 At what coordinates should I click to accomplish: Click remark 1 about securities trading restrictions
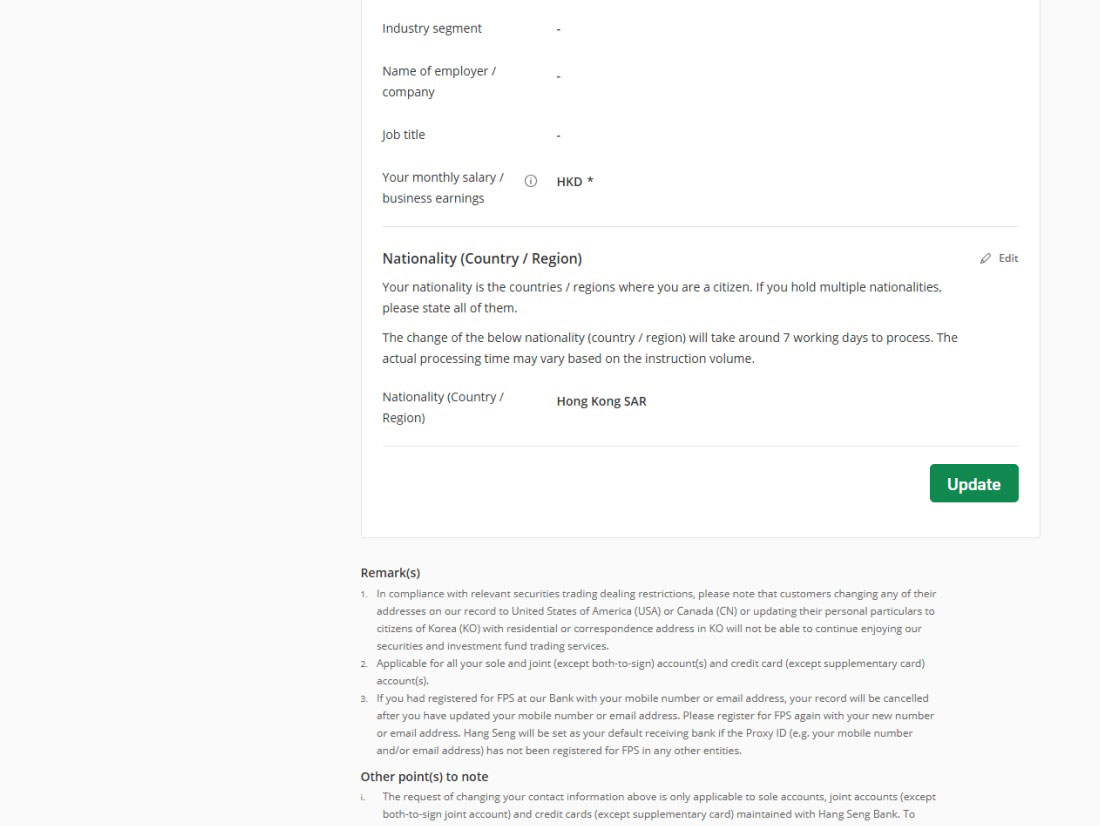[655, 620]
